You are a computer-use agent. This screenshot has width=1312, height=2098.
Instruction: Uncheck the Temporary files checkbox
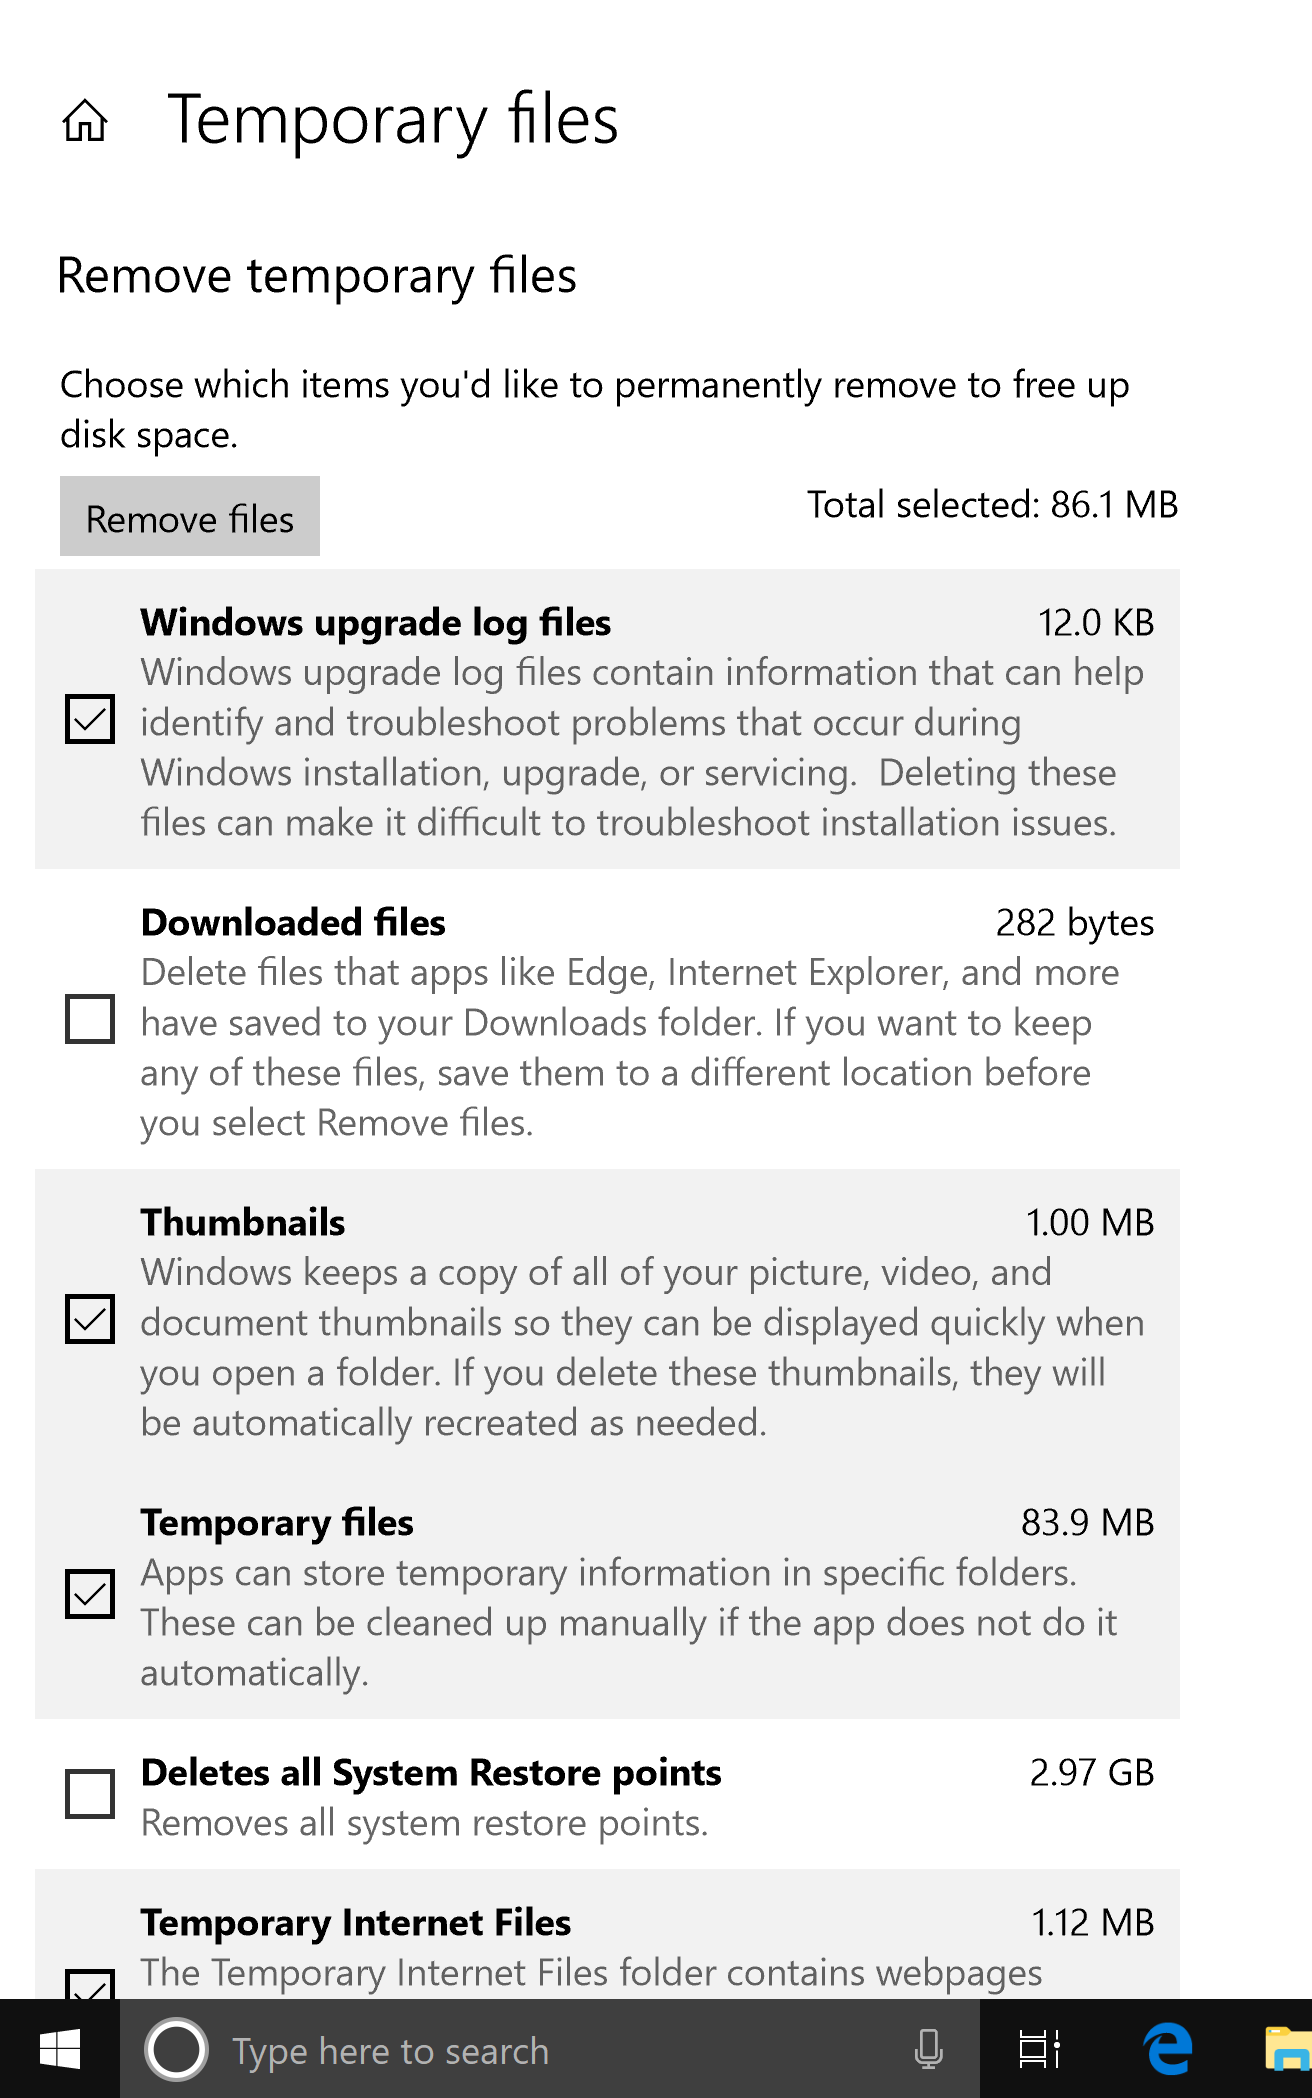[x=90, y=1594]
